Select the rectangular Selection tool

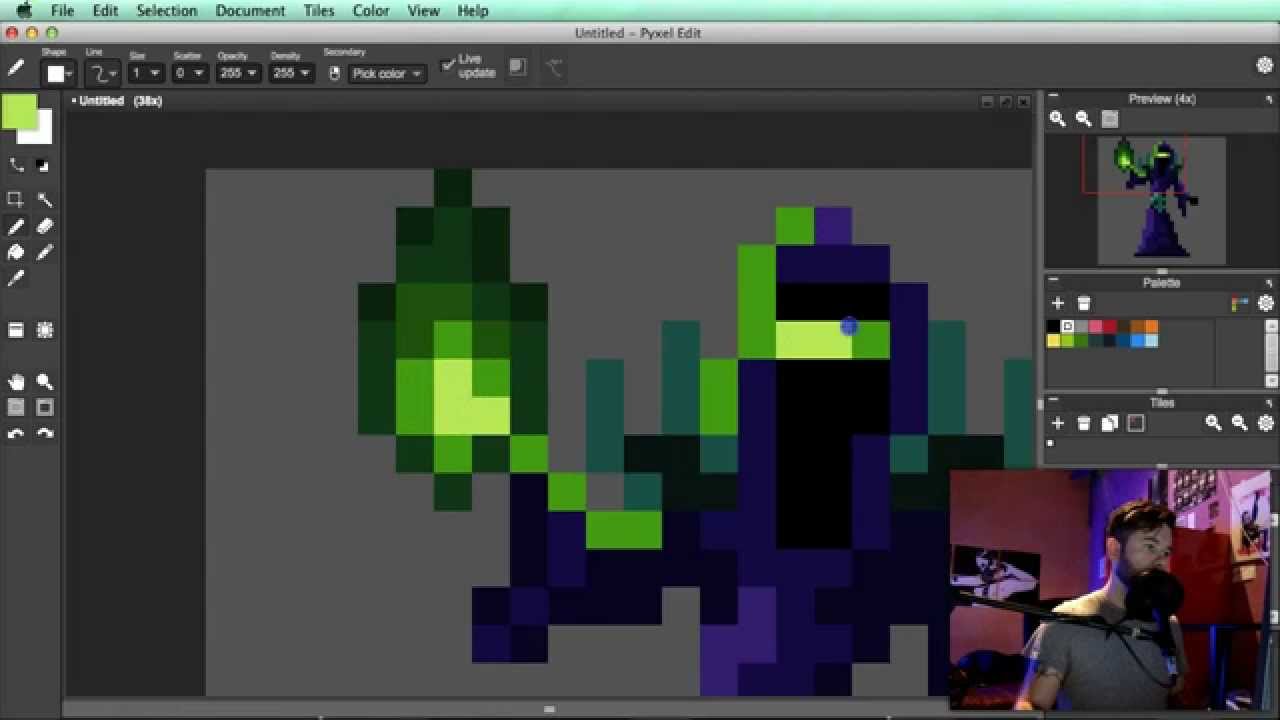pyautogui.click(x=16, y=200)
